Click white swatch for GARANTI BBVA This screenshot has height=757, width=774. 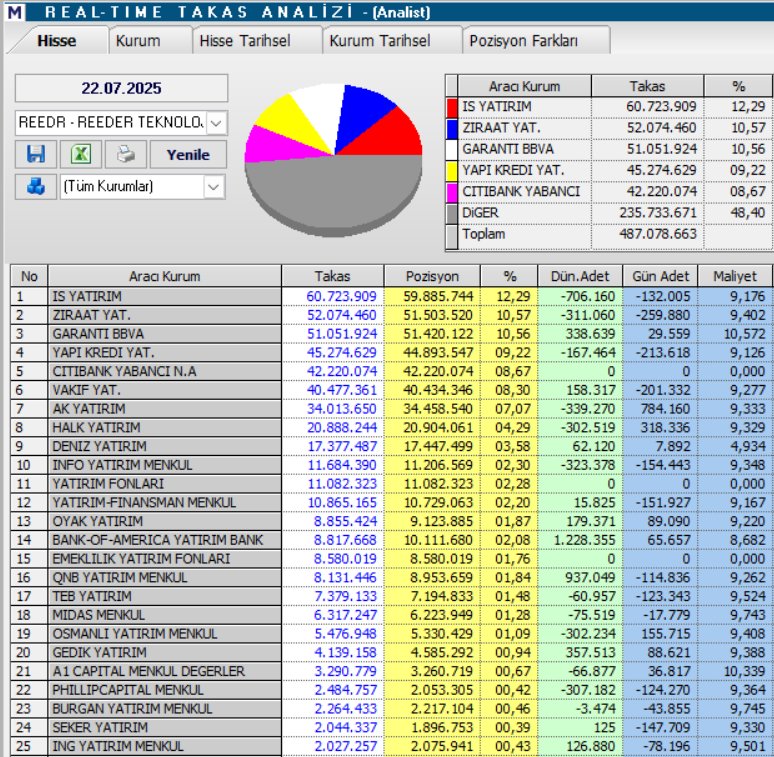[x=452, y=150]
